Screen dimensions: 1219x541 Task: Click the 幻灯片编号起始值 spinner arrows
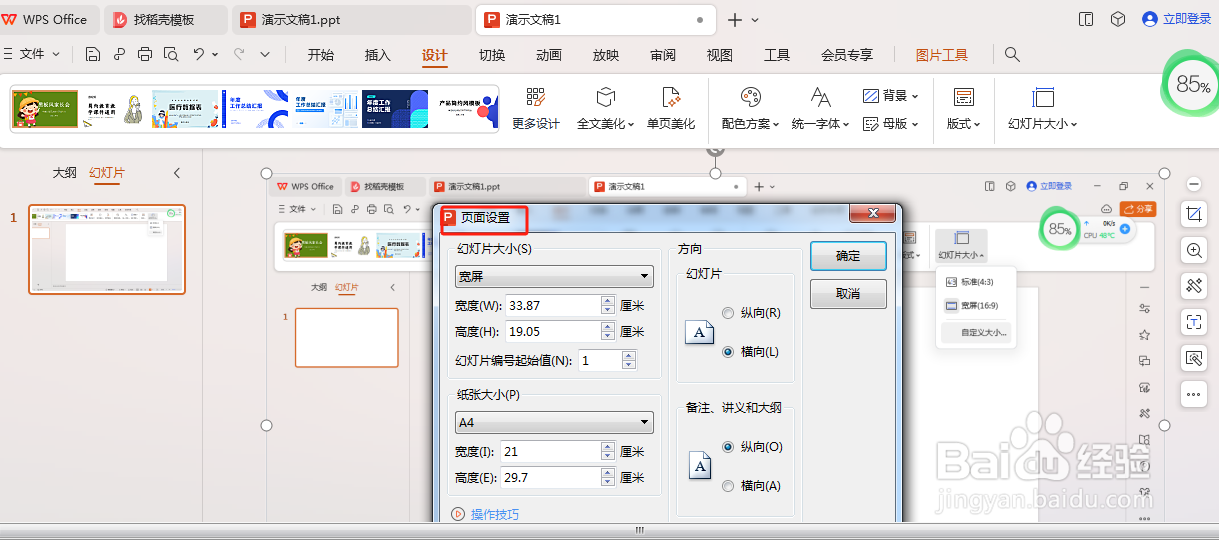coord(628,361)
